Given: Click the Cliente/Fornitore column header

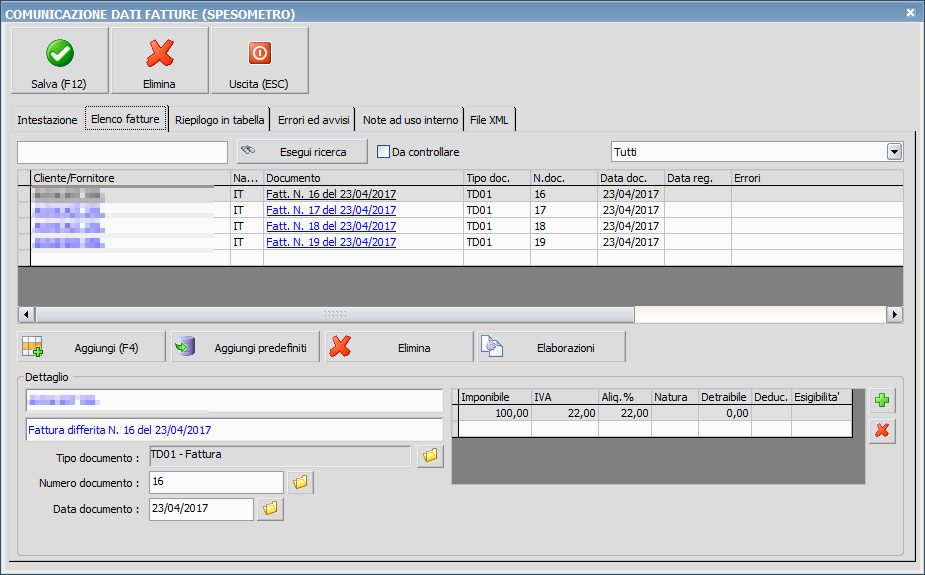Looking at the screenshot, I should pos(130,178).
